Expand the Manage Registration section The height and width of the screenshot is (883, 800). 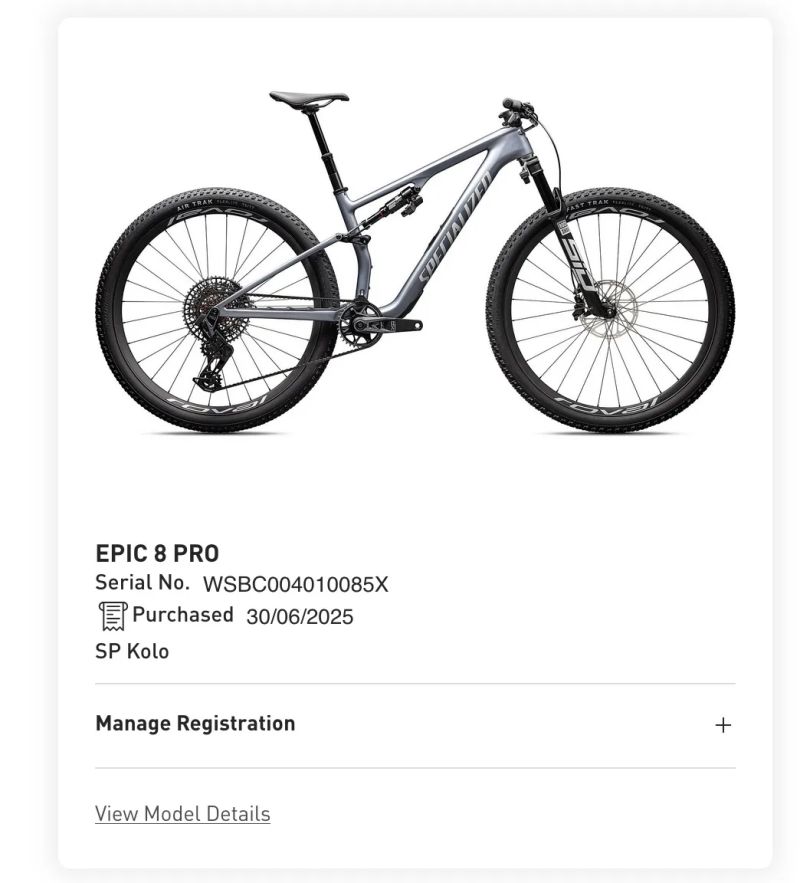click(x=195, y=722)
